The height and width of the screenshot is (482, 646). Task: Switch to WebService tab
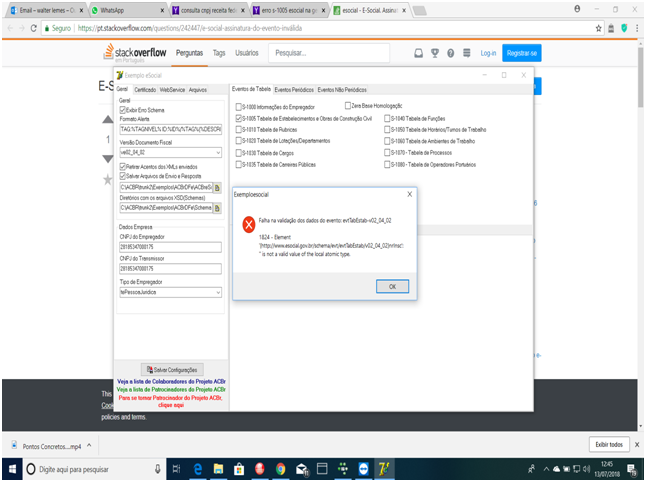(172, 89)
